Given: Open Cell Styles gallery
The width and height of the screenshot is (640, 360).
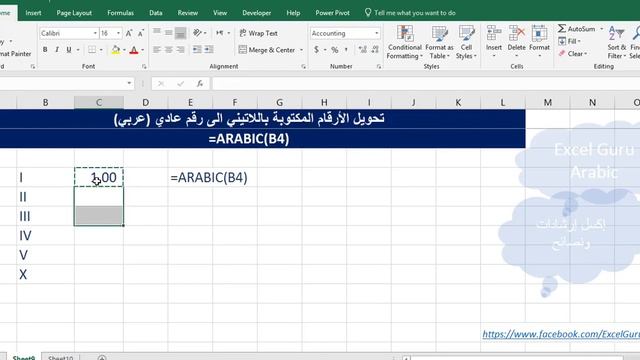Looking at the screenshot, I should tap(466, 42).
